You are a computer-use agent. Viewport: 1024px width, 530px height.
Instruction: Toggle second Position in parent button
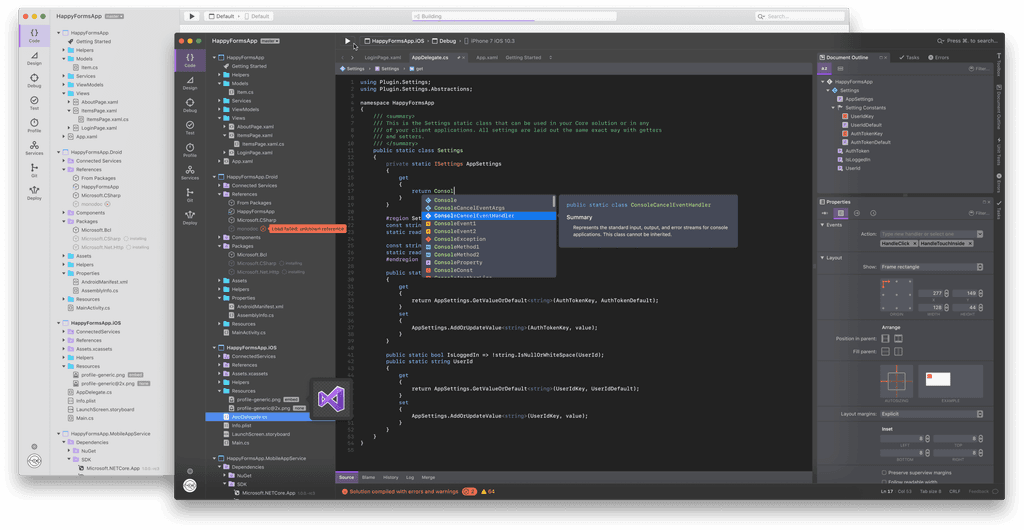point(898,338)
